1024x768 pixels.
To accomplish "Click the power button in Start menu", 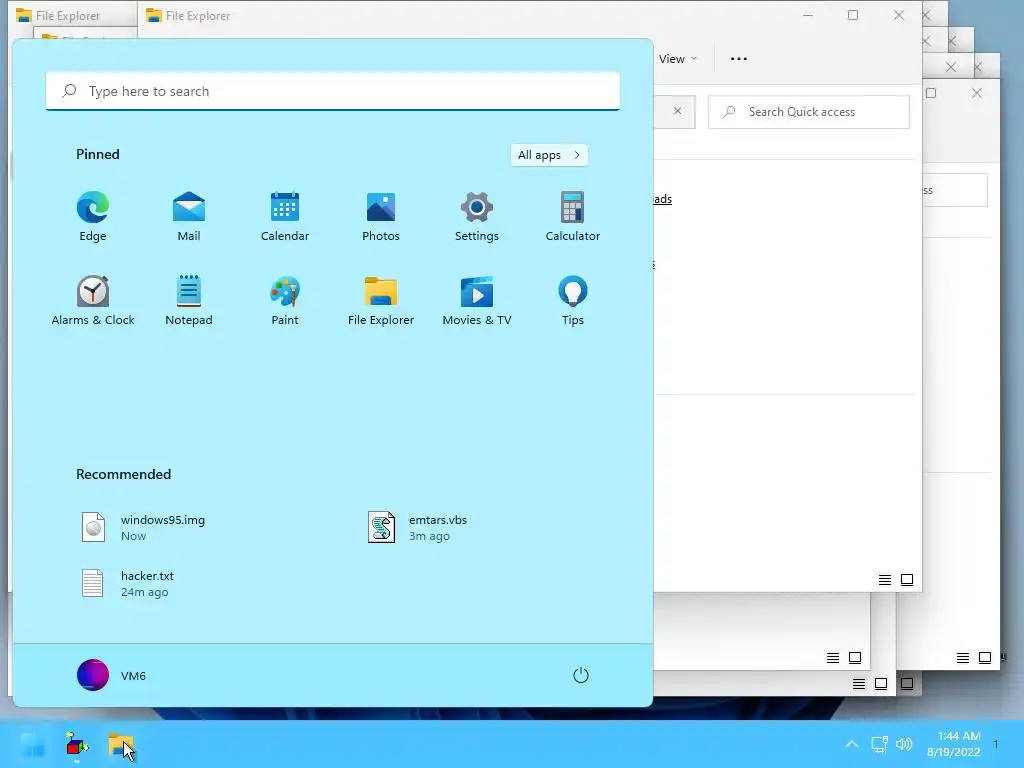I will click(581, 675).
